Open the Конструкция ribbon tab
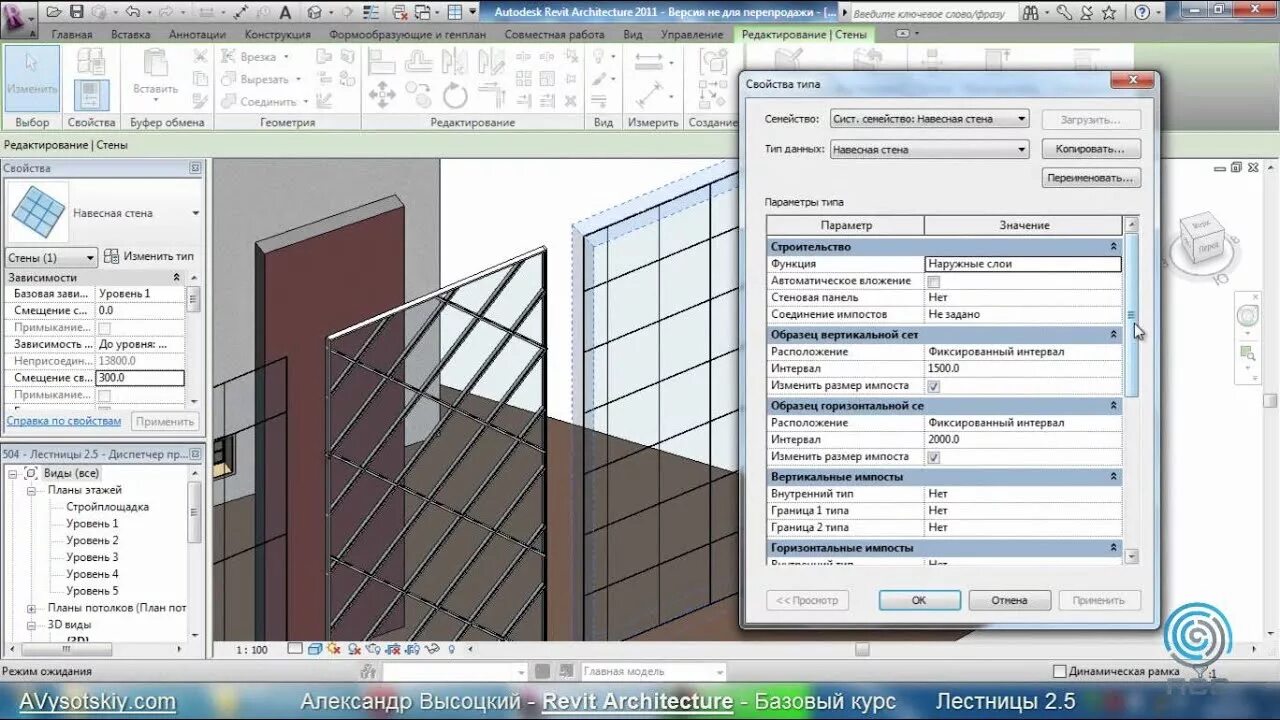Image resolution: width=1280 pixels, height=720 pixels. (x=278, y=34)
